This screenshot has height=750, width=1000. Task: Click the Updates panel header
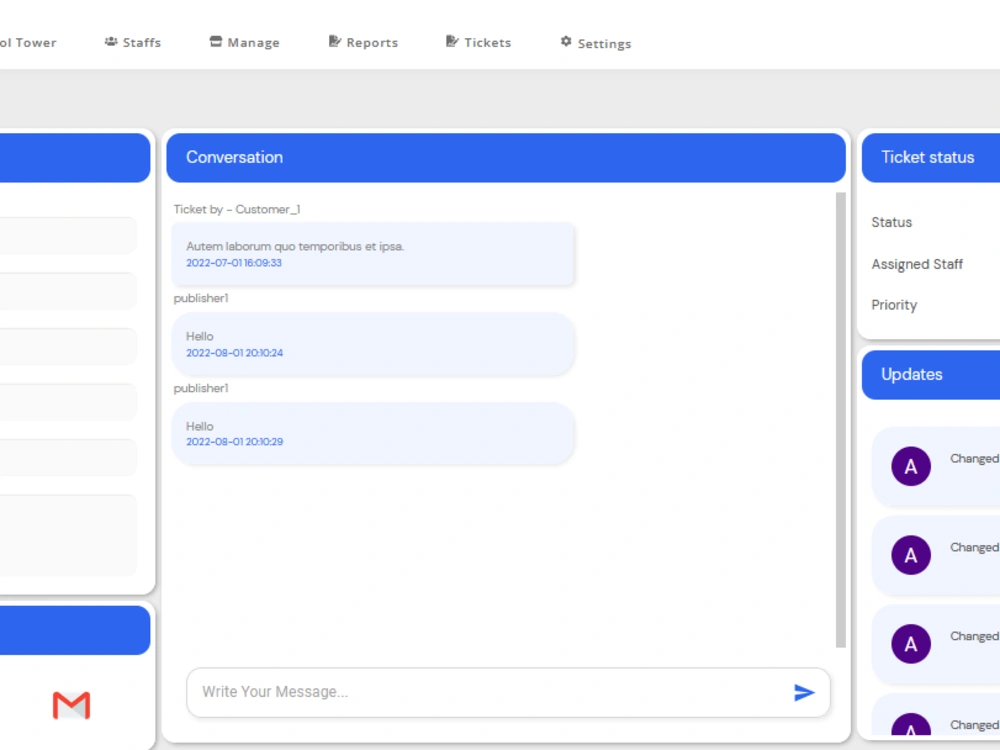pyautogui.click(x=930, y=374)
